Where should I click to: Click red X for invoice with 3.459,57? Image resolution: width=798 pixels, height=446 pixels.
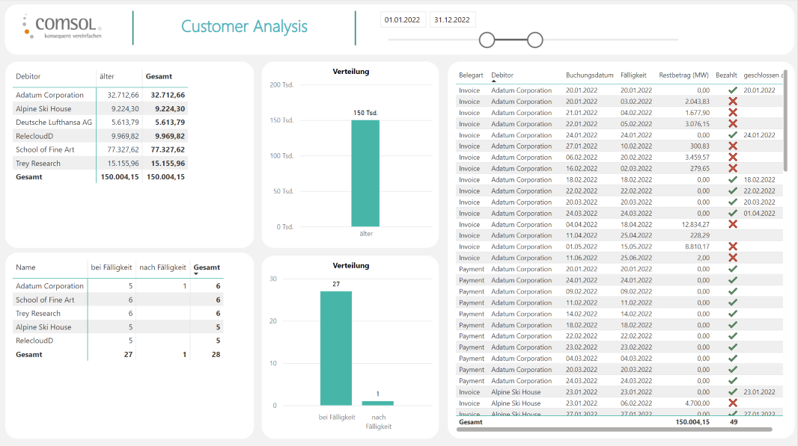733,157
